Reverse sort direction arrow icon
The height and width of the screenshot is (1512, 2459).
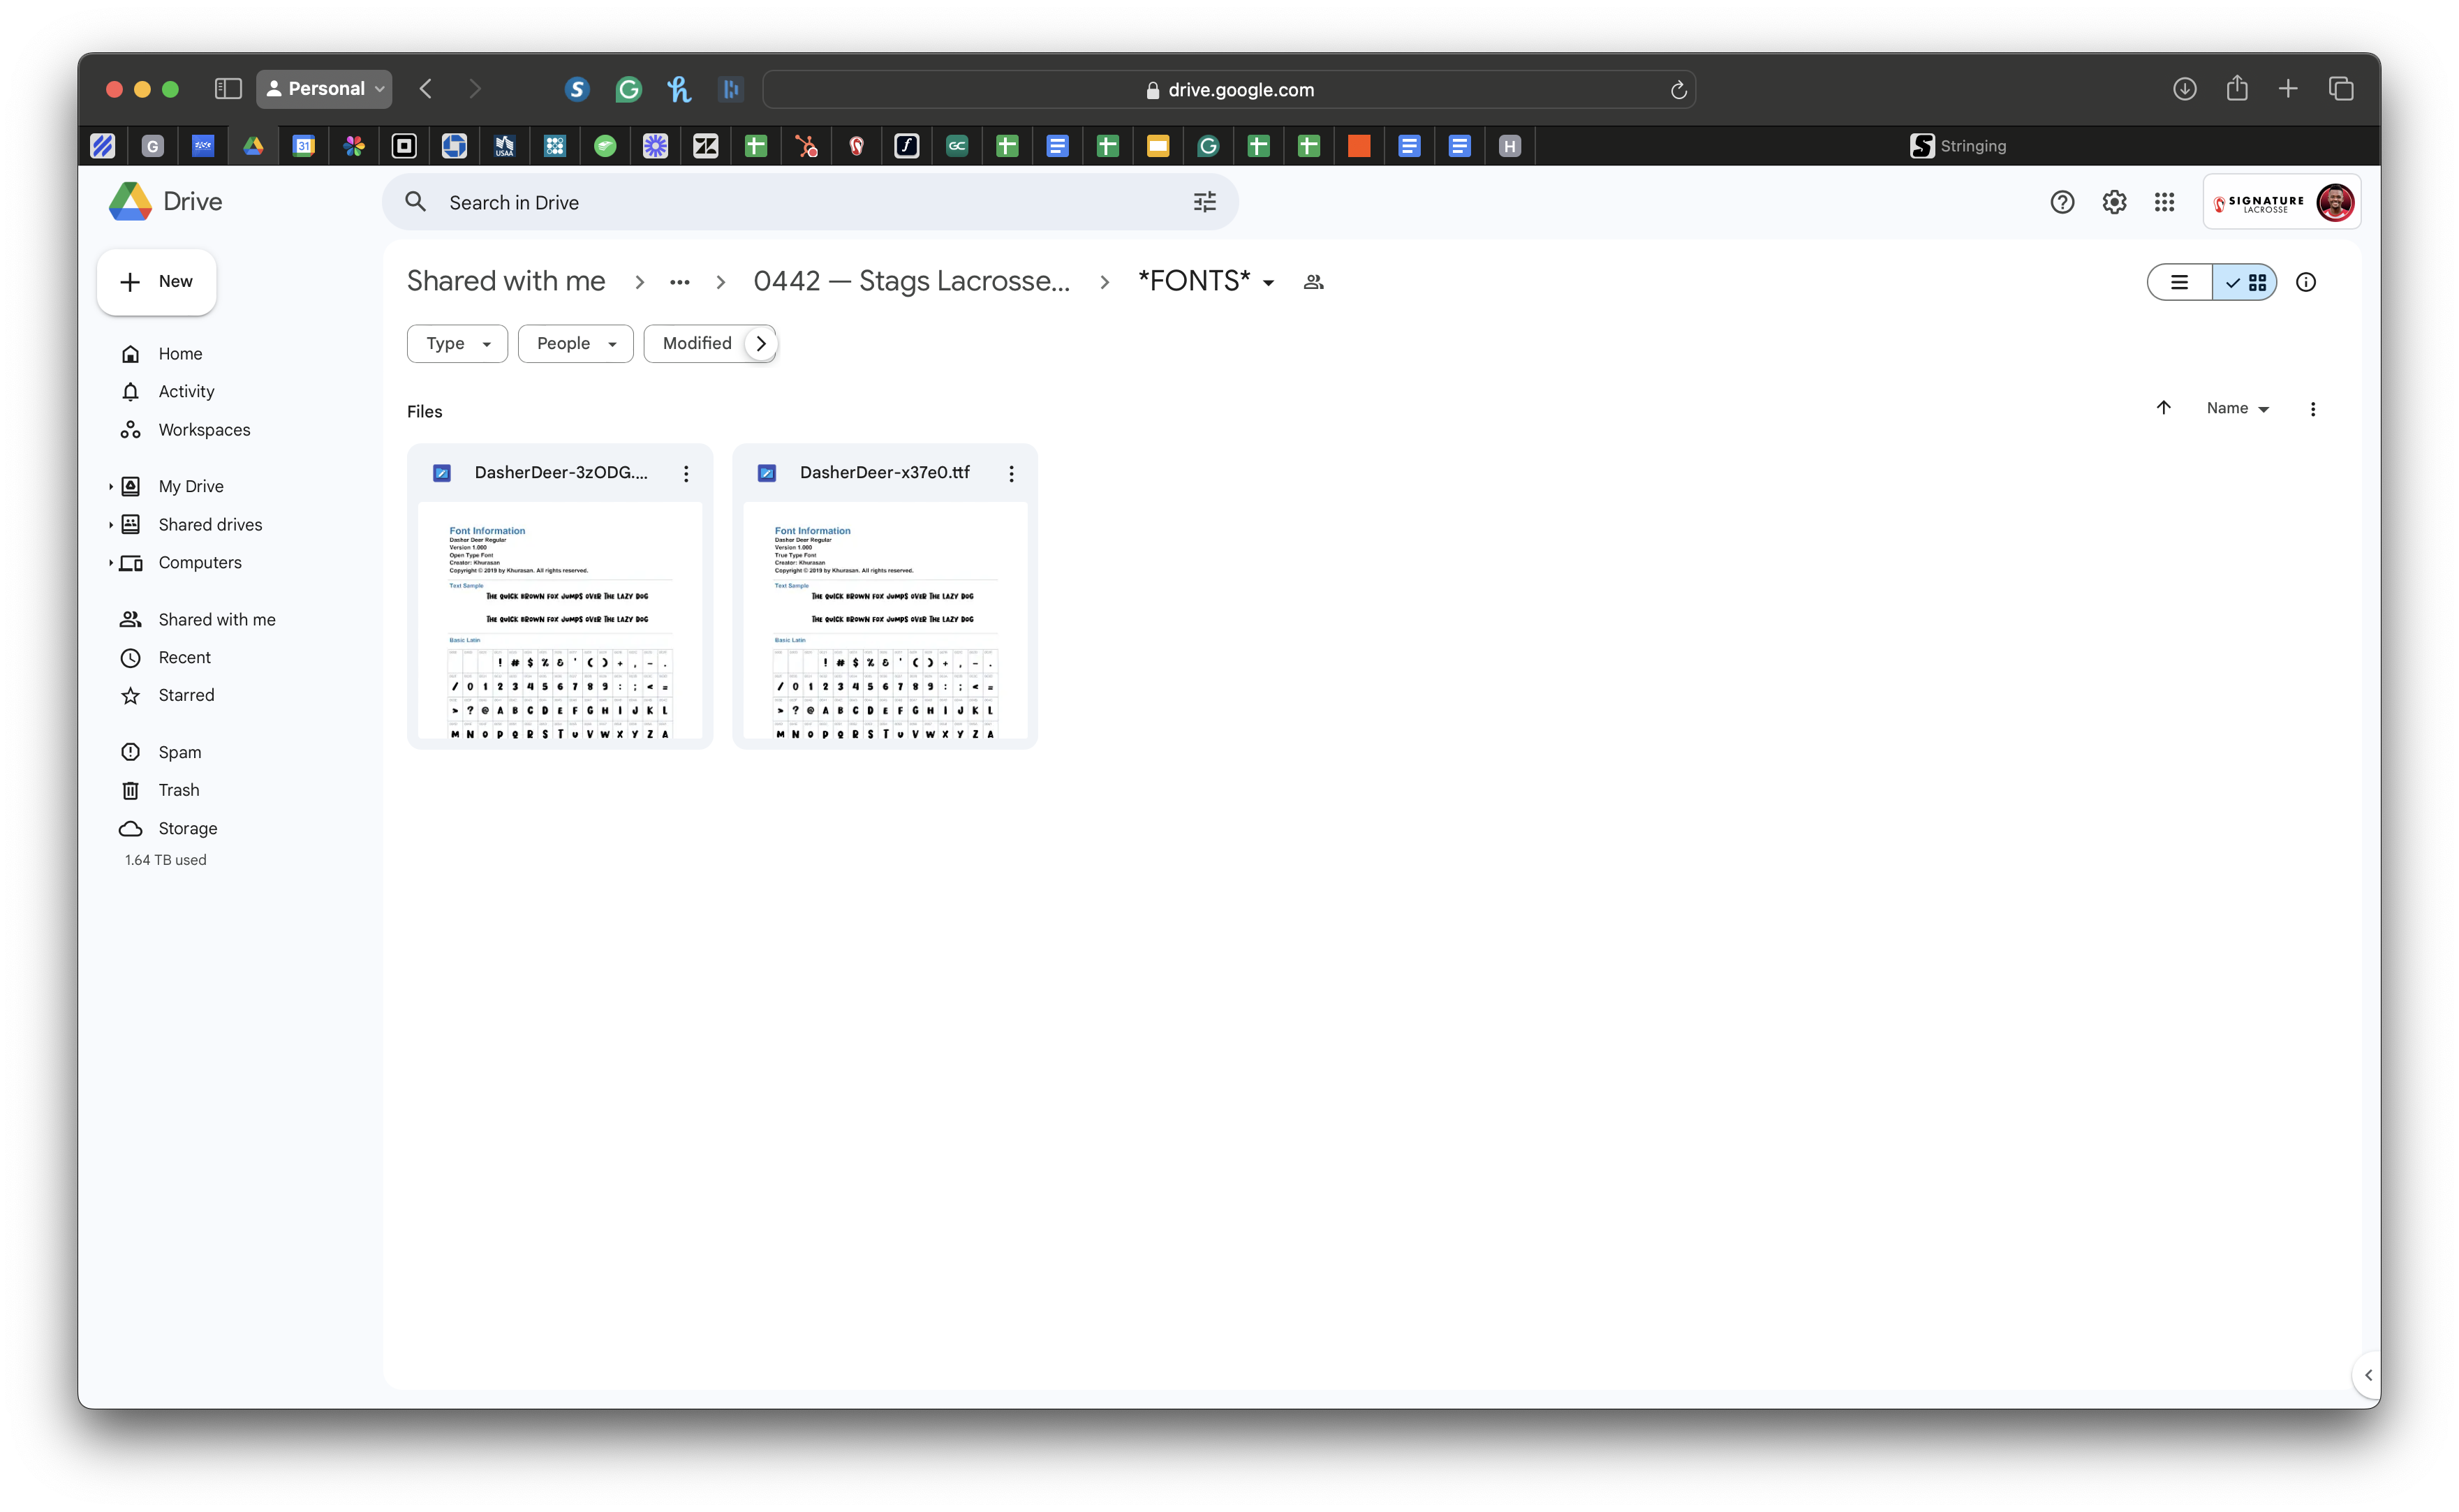(x=2163, y=408)
